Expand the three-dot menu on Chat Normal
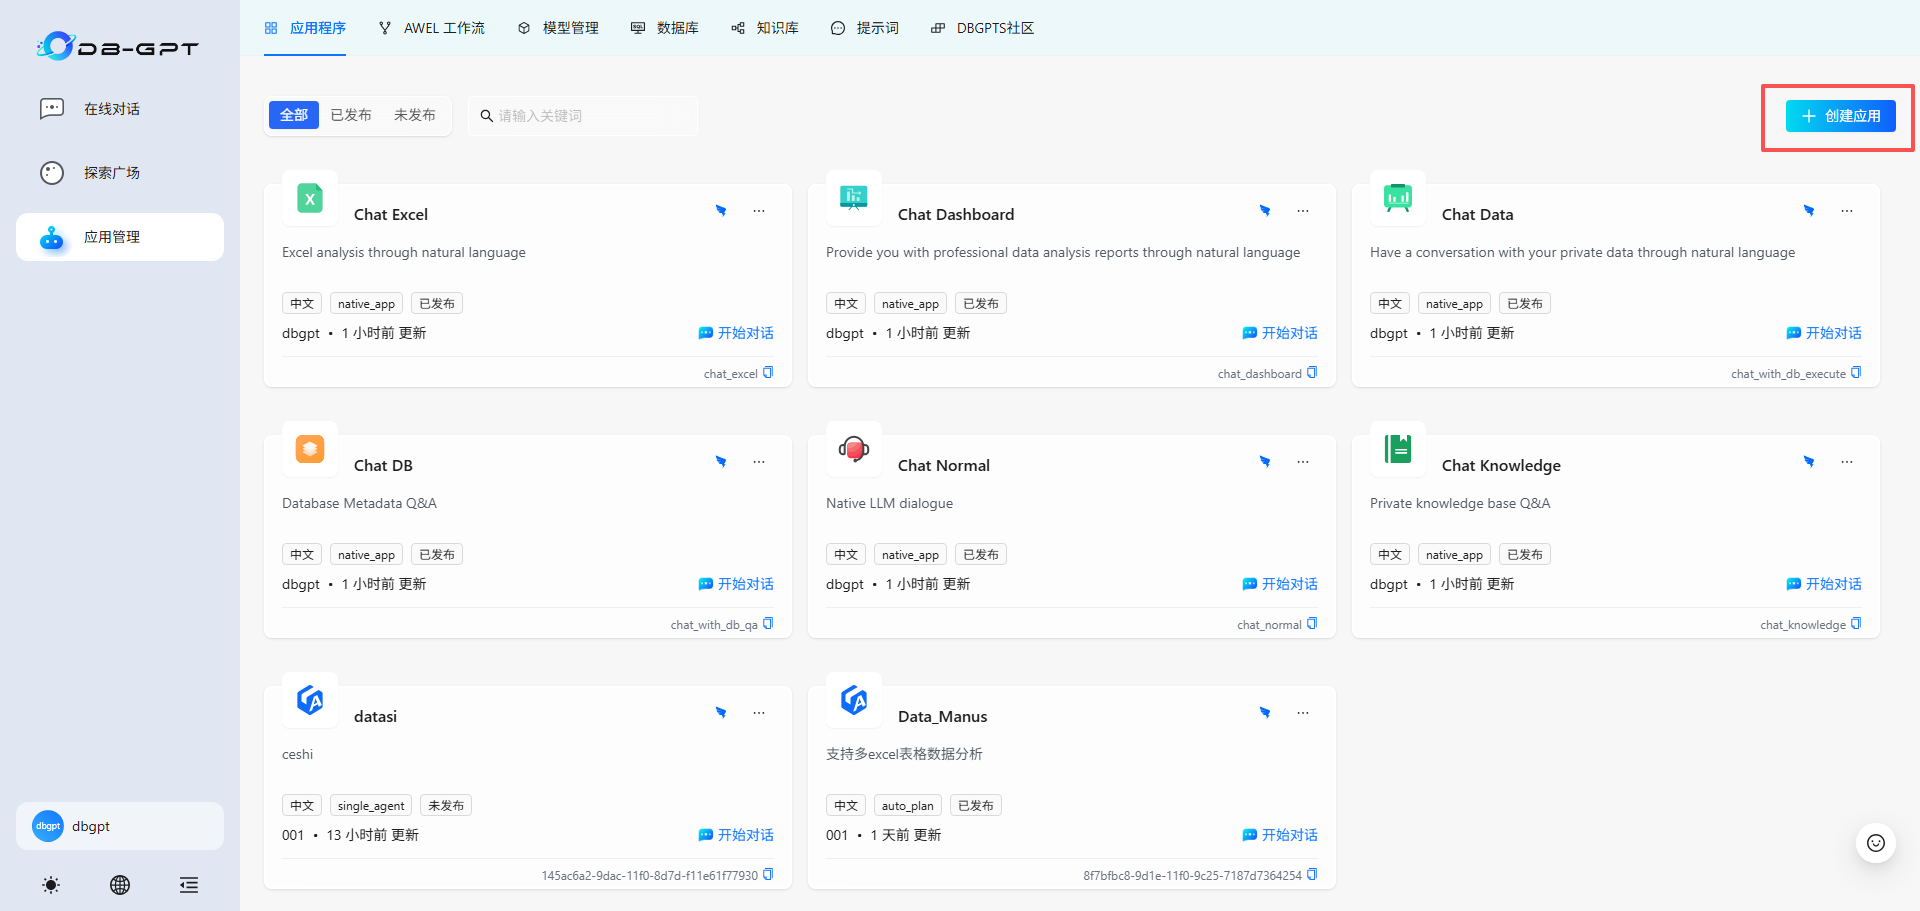This screenshot has height=911, width=1920. coord(1303,462)
